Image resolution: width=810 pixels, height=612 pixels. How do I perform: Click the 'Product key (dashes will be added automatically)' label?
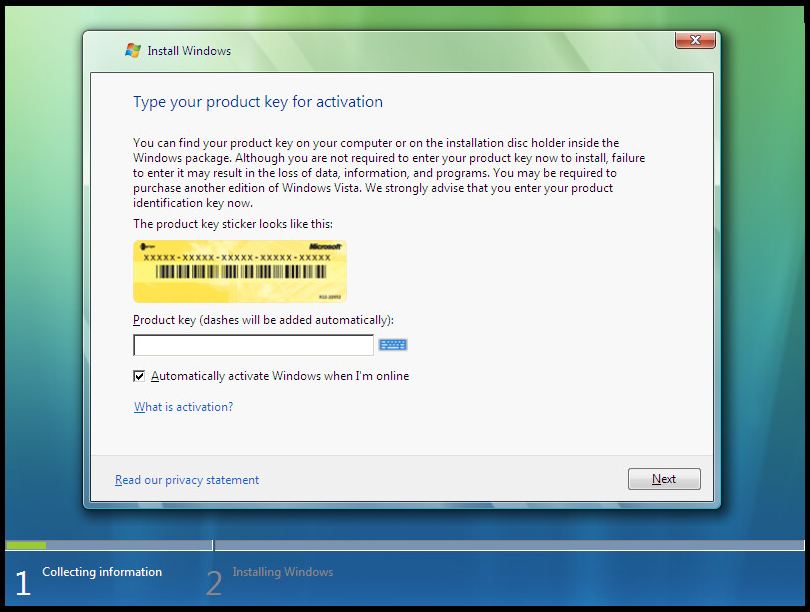point(263,320)
